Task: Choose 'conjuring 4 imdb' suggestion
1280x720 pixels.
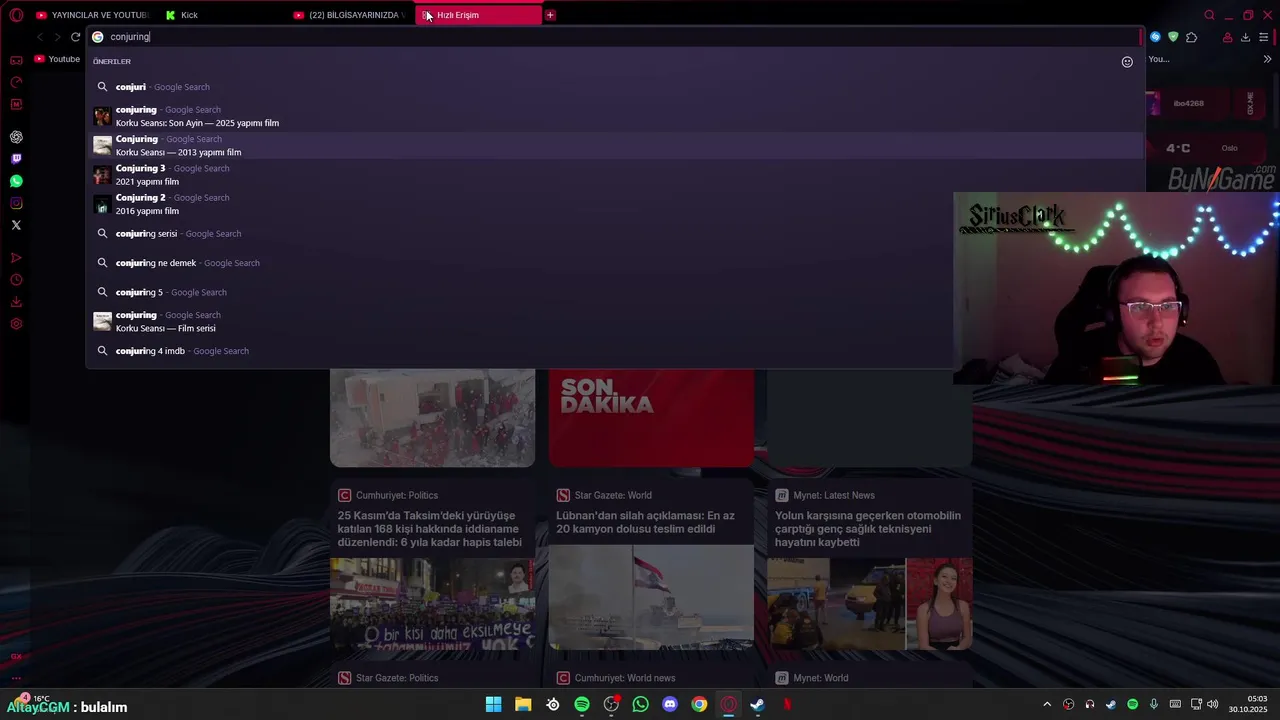Action: [614, 351]
